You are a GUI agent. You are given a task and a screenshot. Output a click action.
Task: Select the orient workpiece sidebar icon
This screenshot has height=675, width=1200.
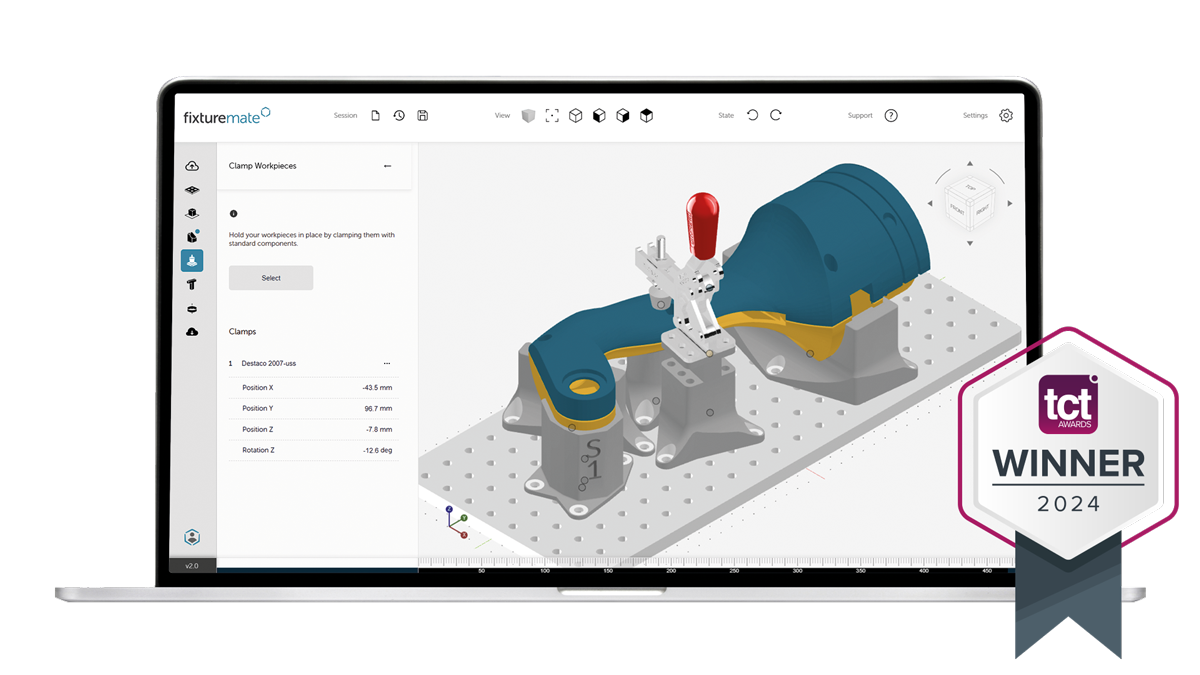point(192,212)
